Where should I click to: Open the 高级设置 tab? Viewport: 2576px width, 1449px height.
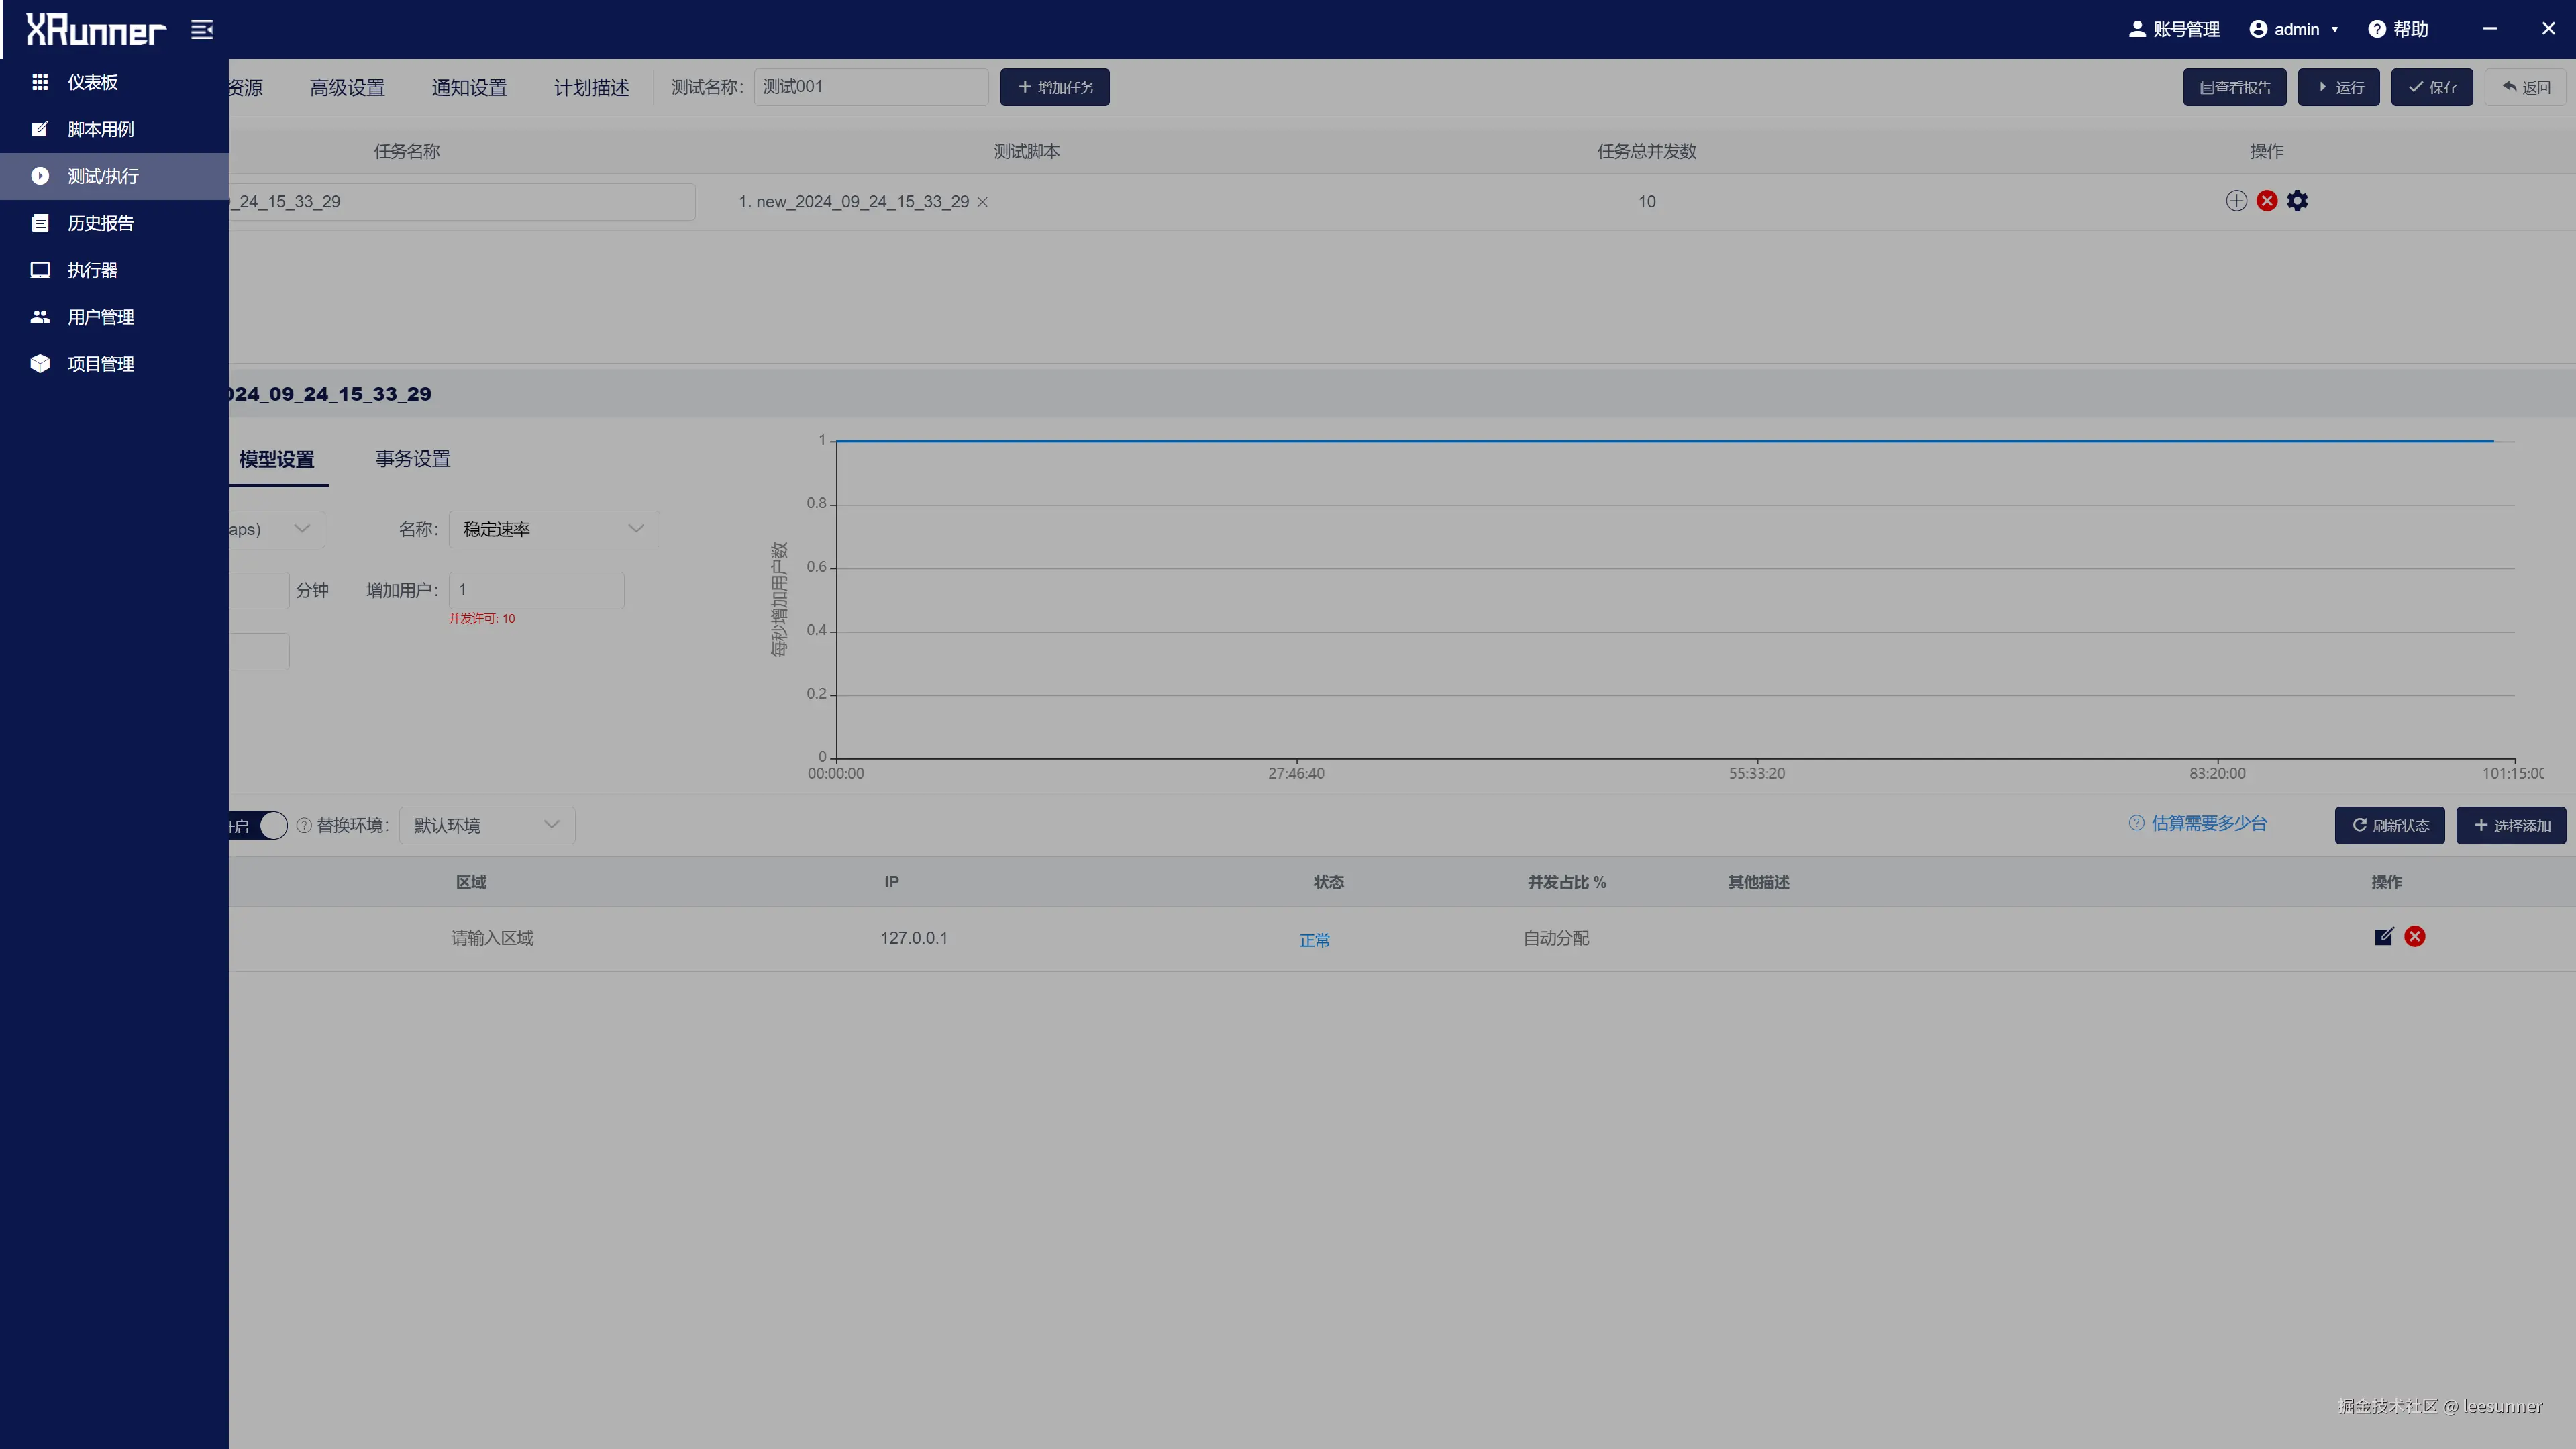click(x=347, y=88)
